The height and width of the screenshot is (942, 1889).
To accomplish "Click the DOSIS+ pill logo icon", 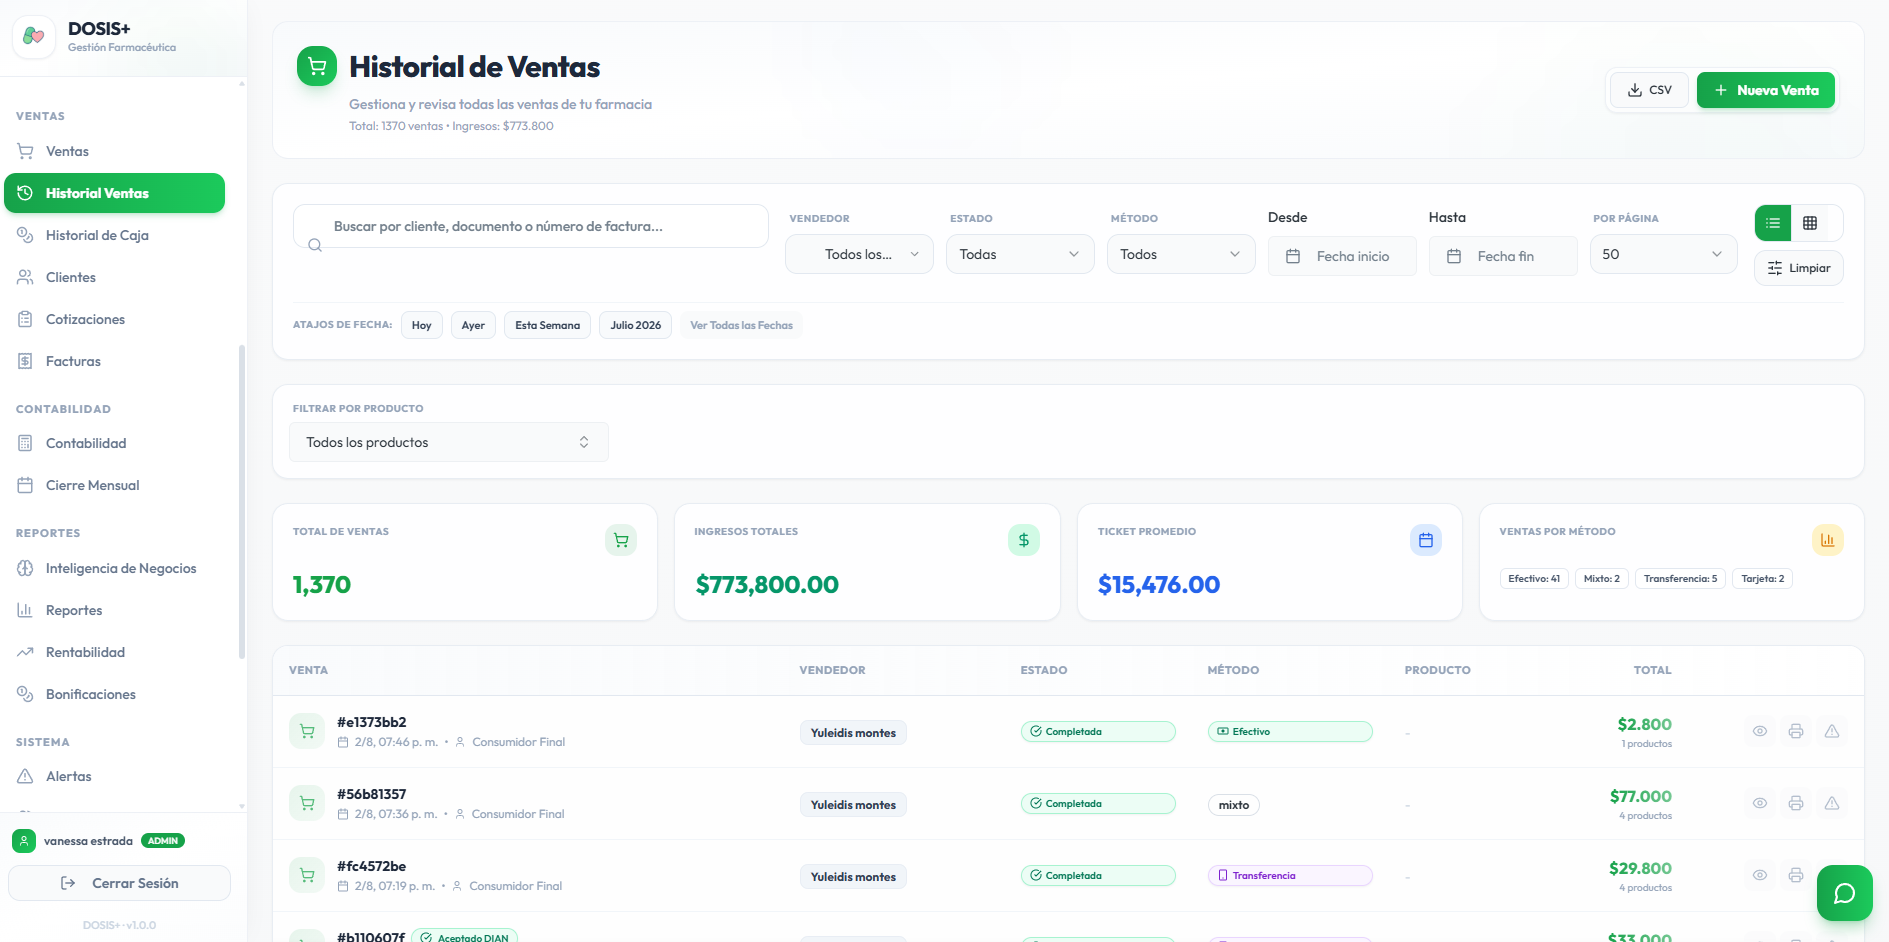I will click(34, 36).
